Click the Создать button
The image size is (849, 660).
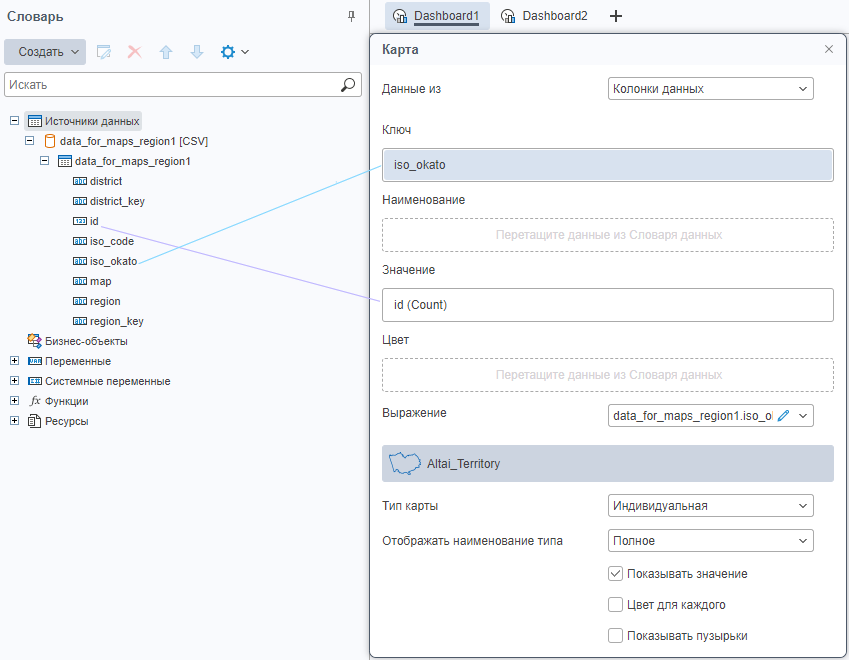pos(45,51)
